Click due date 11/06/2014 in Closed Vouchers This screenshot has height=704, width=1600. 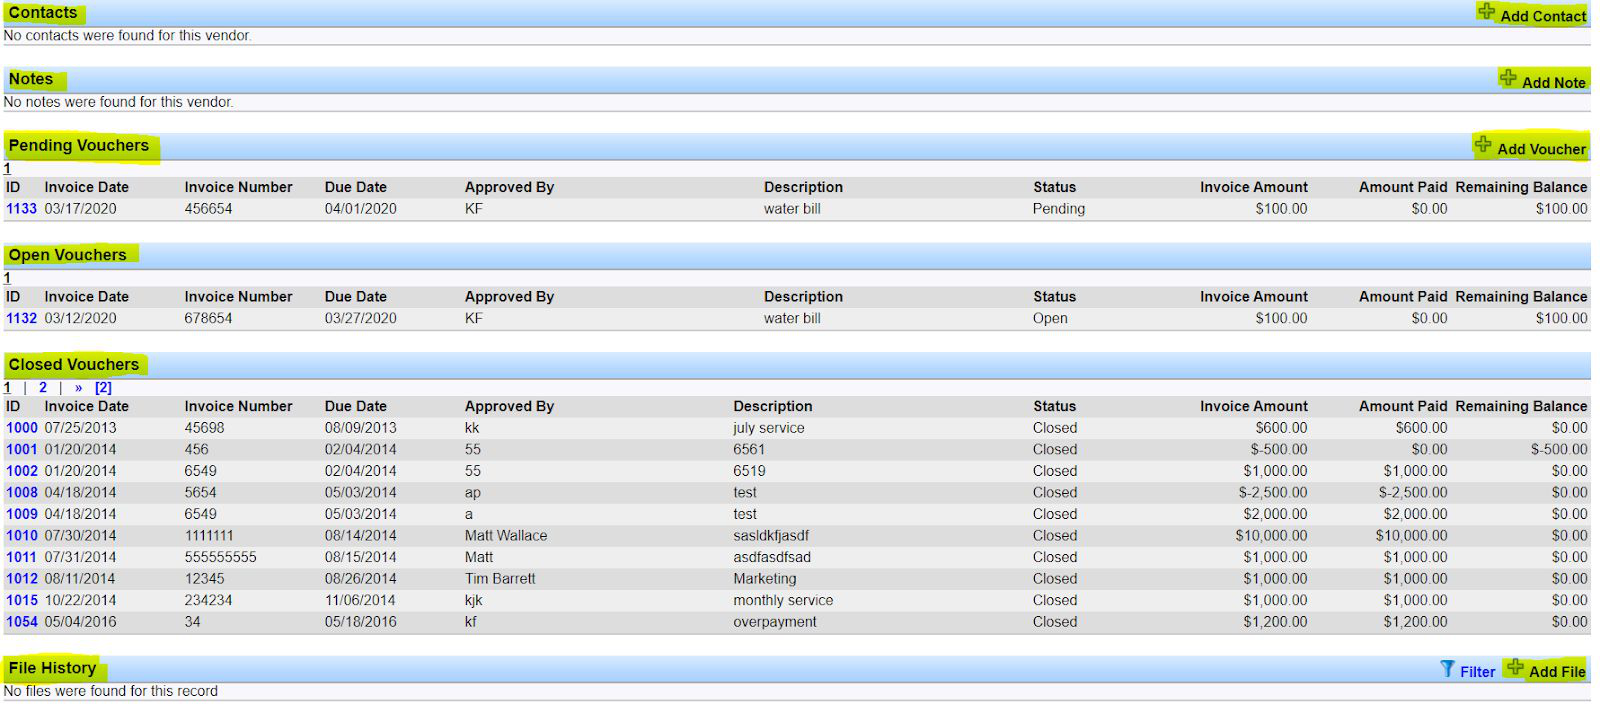click(360, 601)
